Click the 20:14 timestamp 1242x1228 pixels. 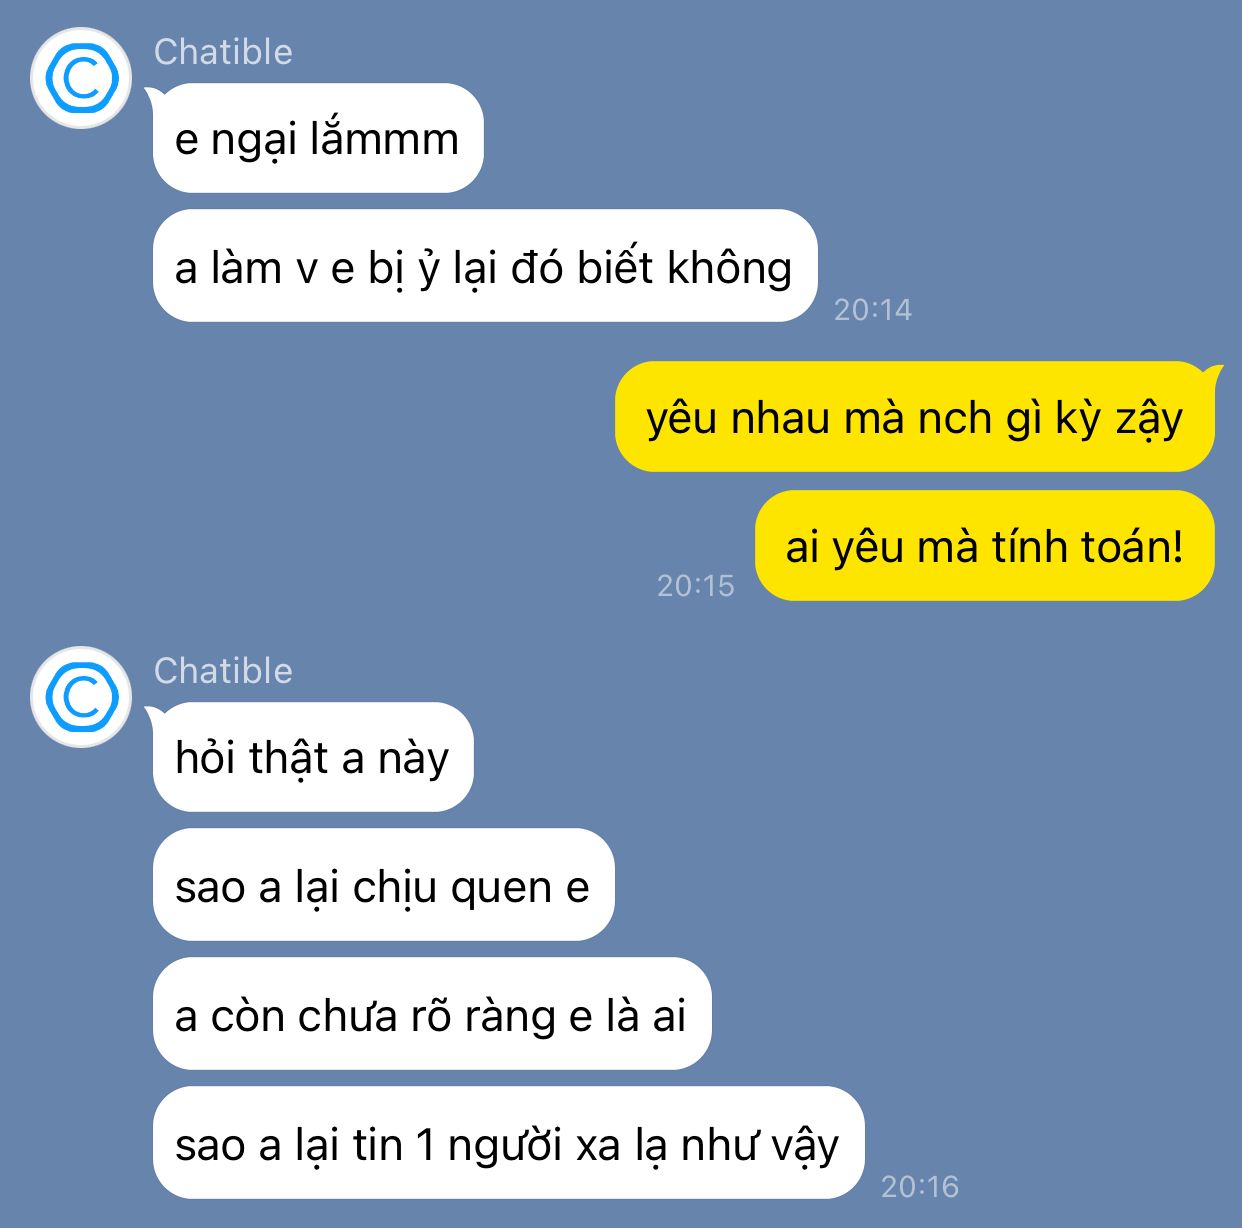click(873, 310)
